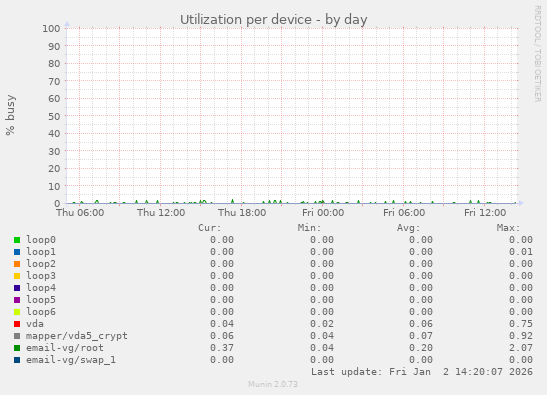Click the email-vg/swap_1 navy swatch

pos(17,360)
